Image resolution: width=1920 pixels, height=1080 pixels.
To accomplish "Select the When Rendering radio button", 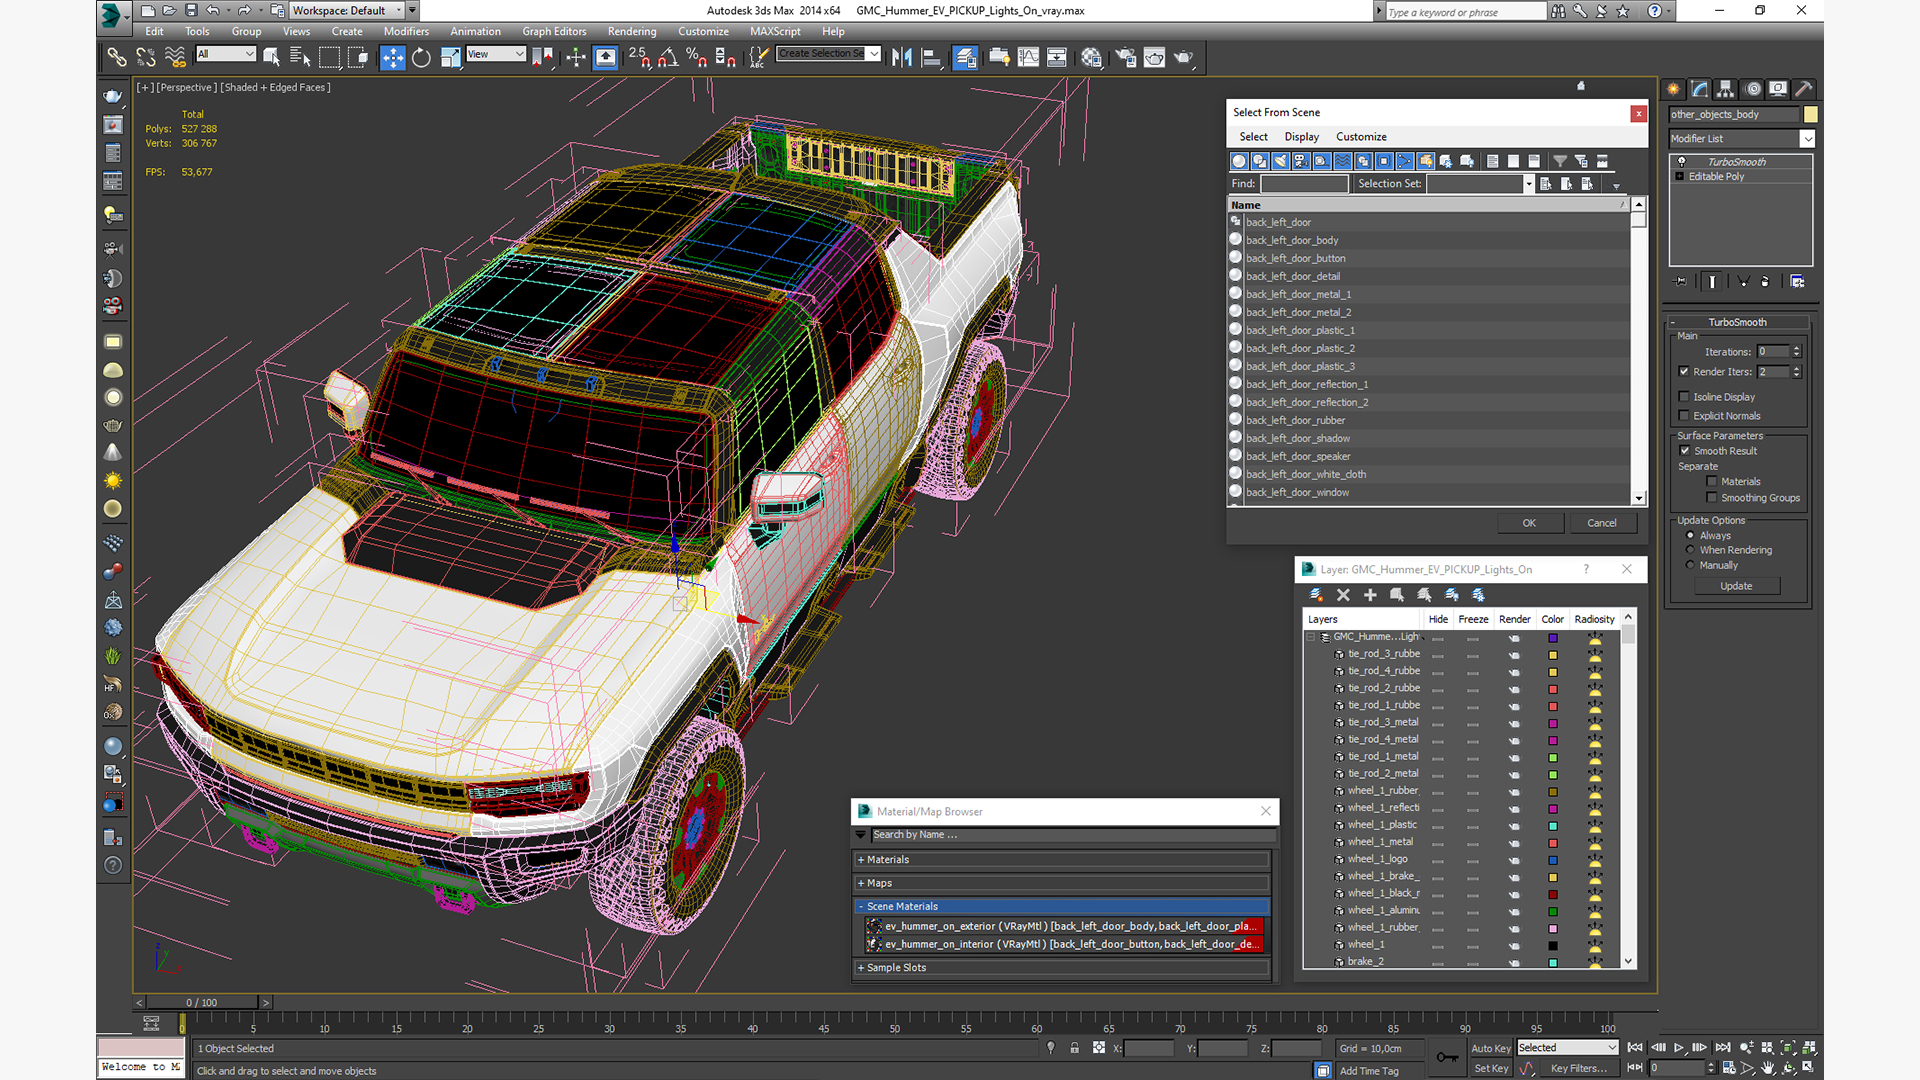I will coord(1691,550).
